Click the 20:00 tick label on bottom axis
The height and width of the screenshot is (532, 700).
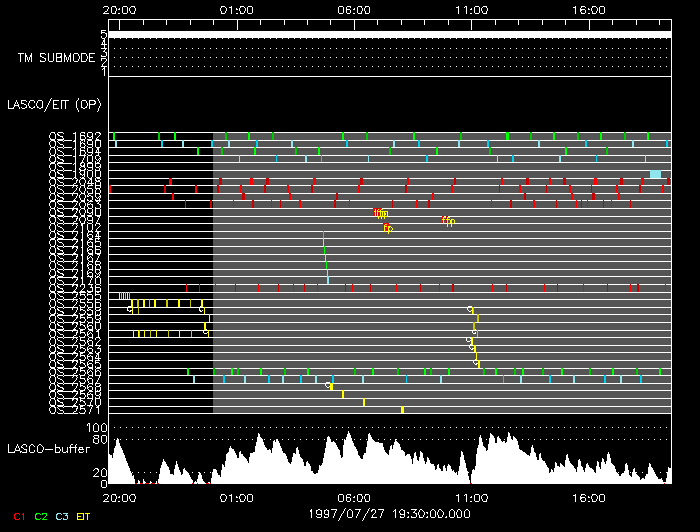pyautogui.click(x=119, y=495)
